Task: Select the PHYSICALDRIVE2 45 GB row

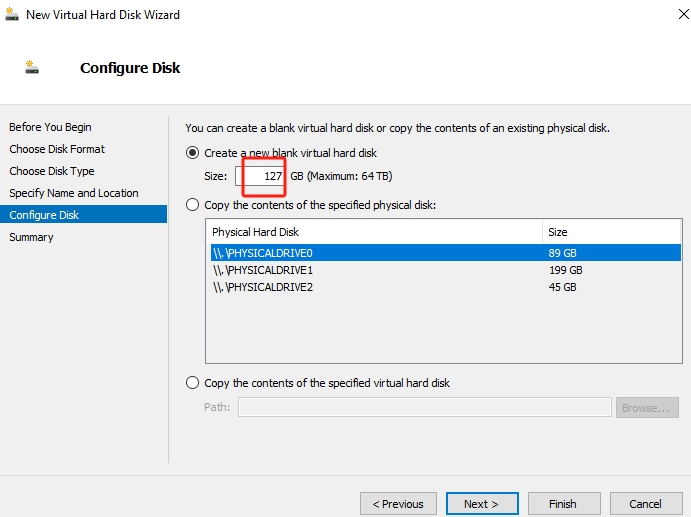Action: (446, 287)
